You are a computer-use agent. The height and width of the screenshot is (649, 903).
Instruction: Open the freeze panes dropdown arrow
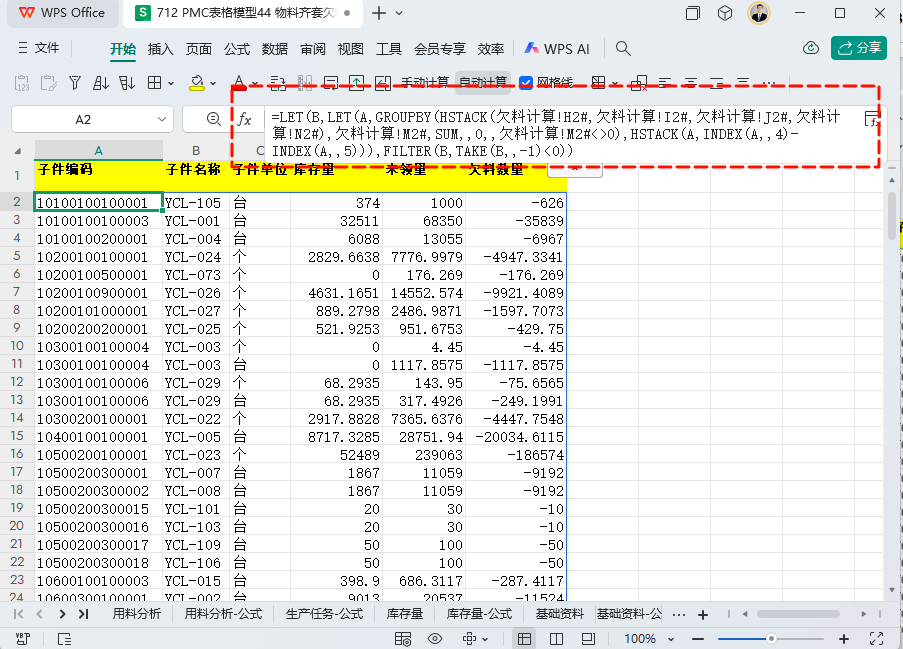click(x=615, y=84)
